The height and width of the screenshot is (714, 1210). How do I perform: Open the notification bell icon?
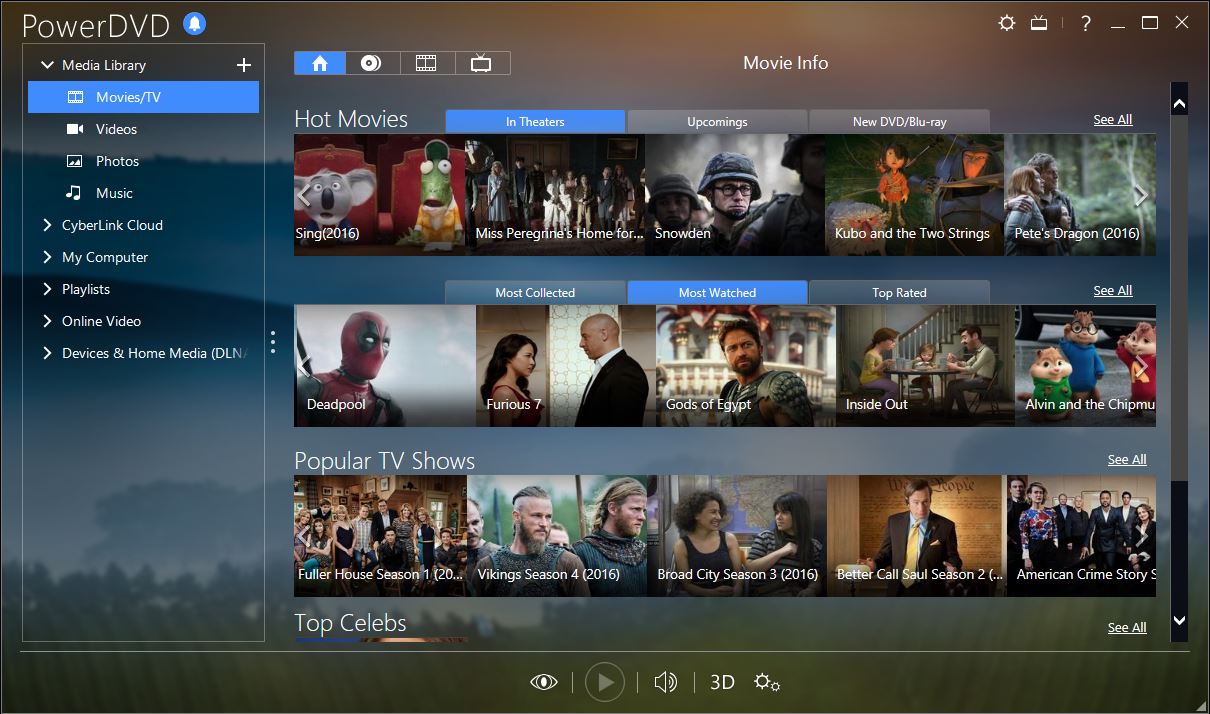click(195, 24)
